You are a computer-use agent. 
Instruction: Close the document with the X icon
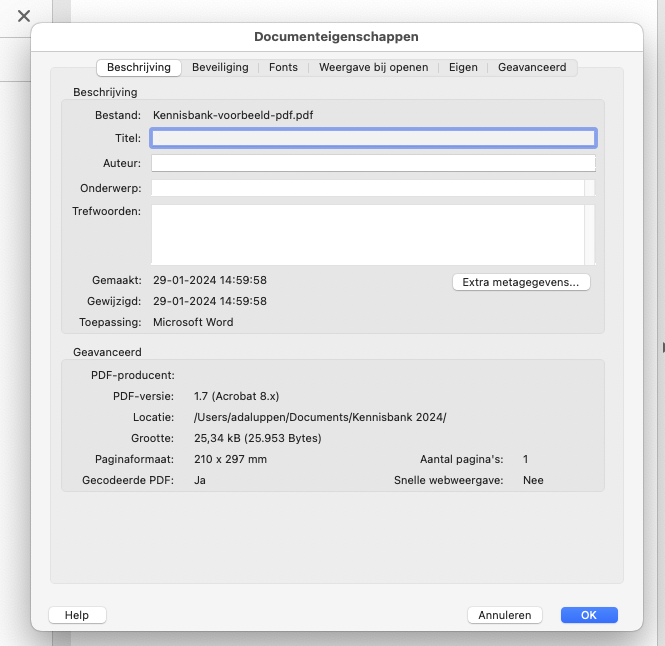24,16
